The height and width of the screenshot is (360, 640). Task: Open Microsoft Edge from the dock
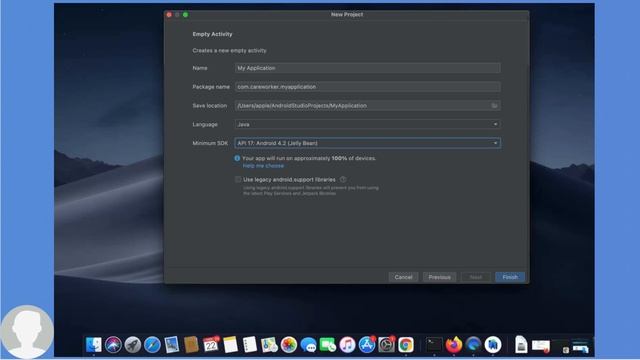pyautogui.click(x=473, y=345)
